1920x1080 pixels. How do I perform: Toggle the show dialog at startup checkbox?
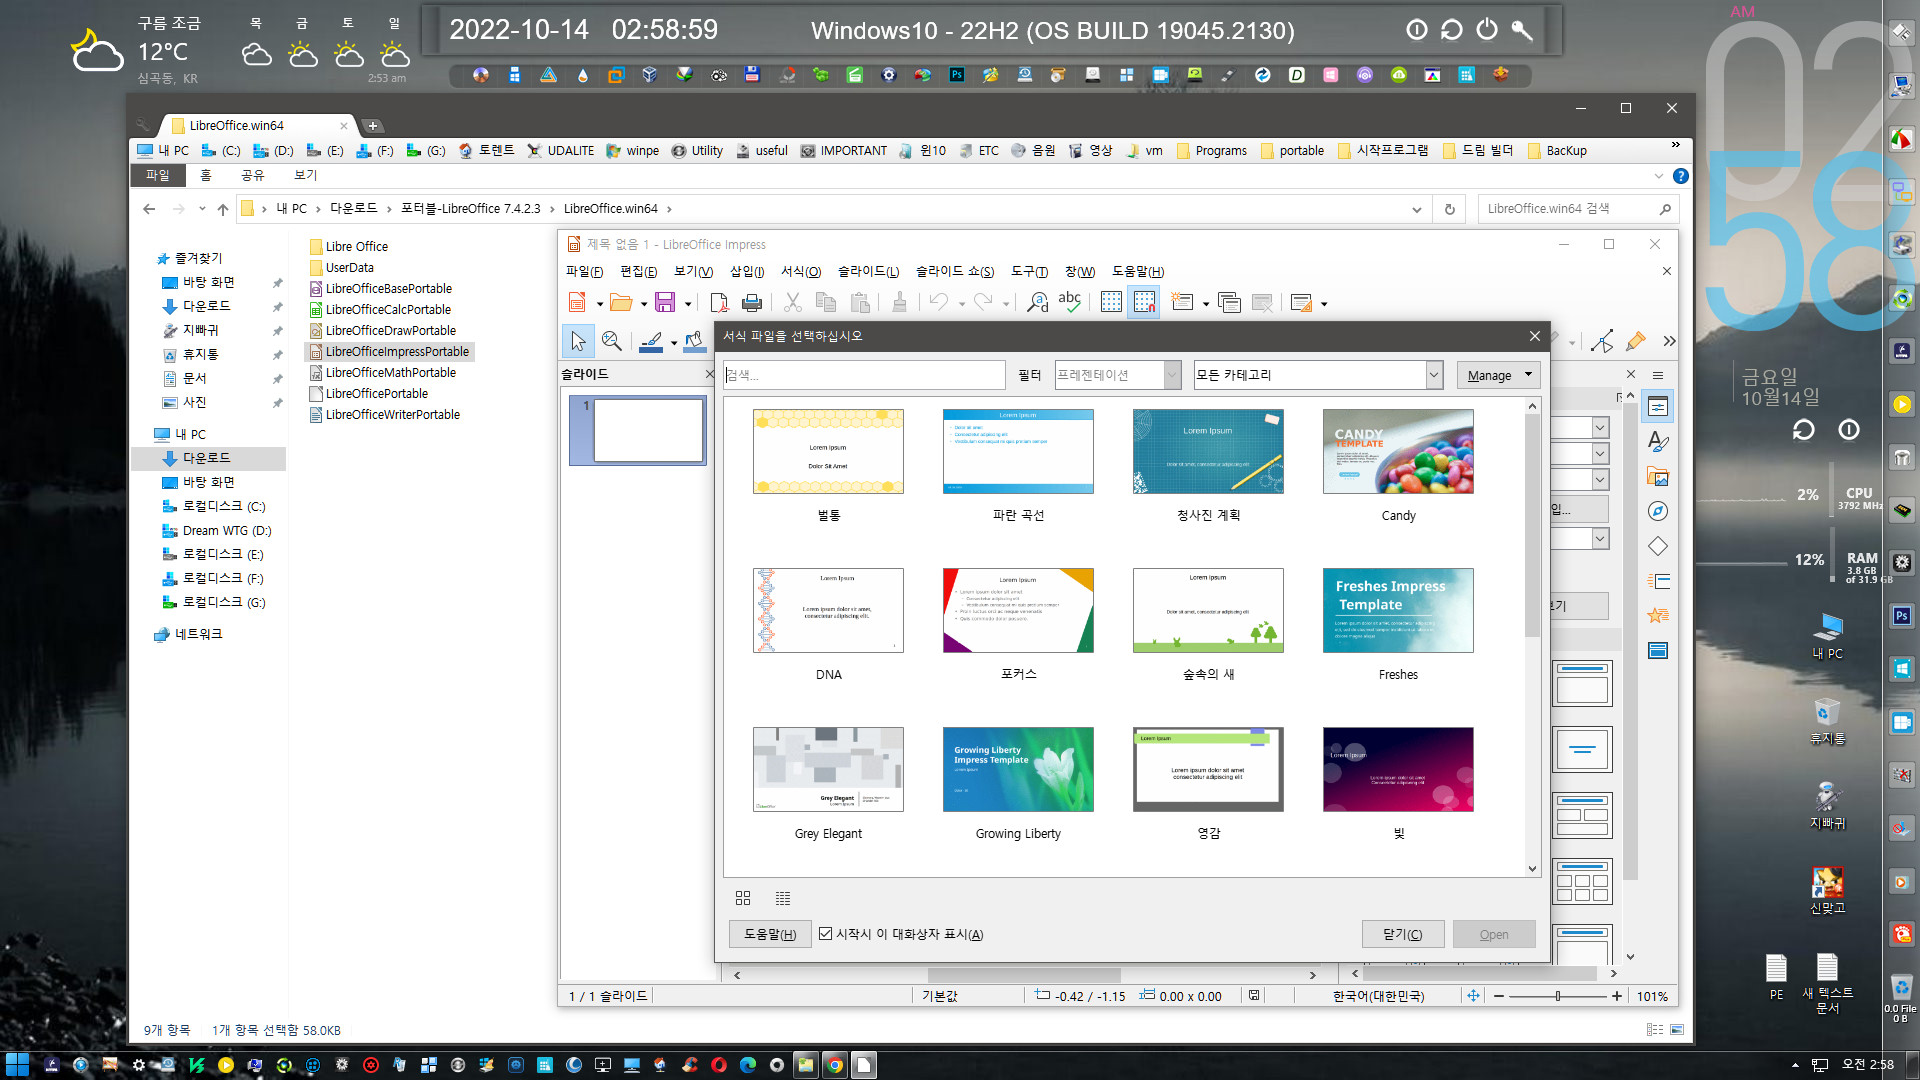[x=825, y=934]
